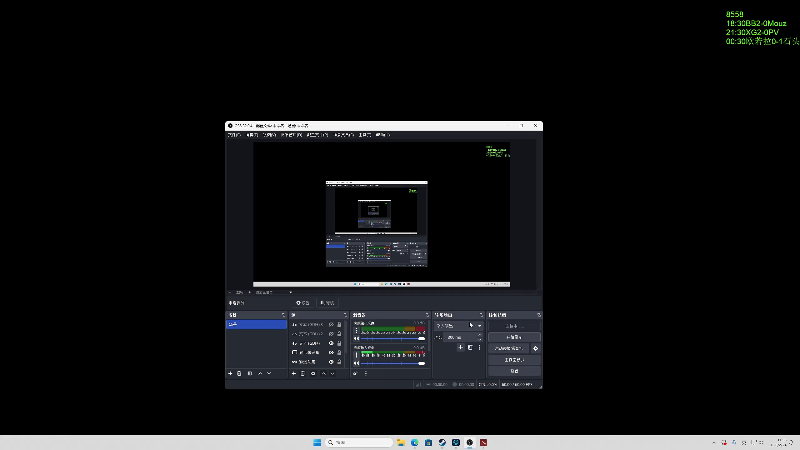Click the network status icon in OBS status bar
Screen dimensions: 800x450
point(418,384)
